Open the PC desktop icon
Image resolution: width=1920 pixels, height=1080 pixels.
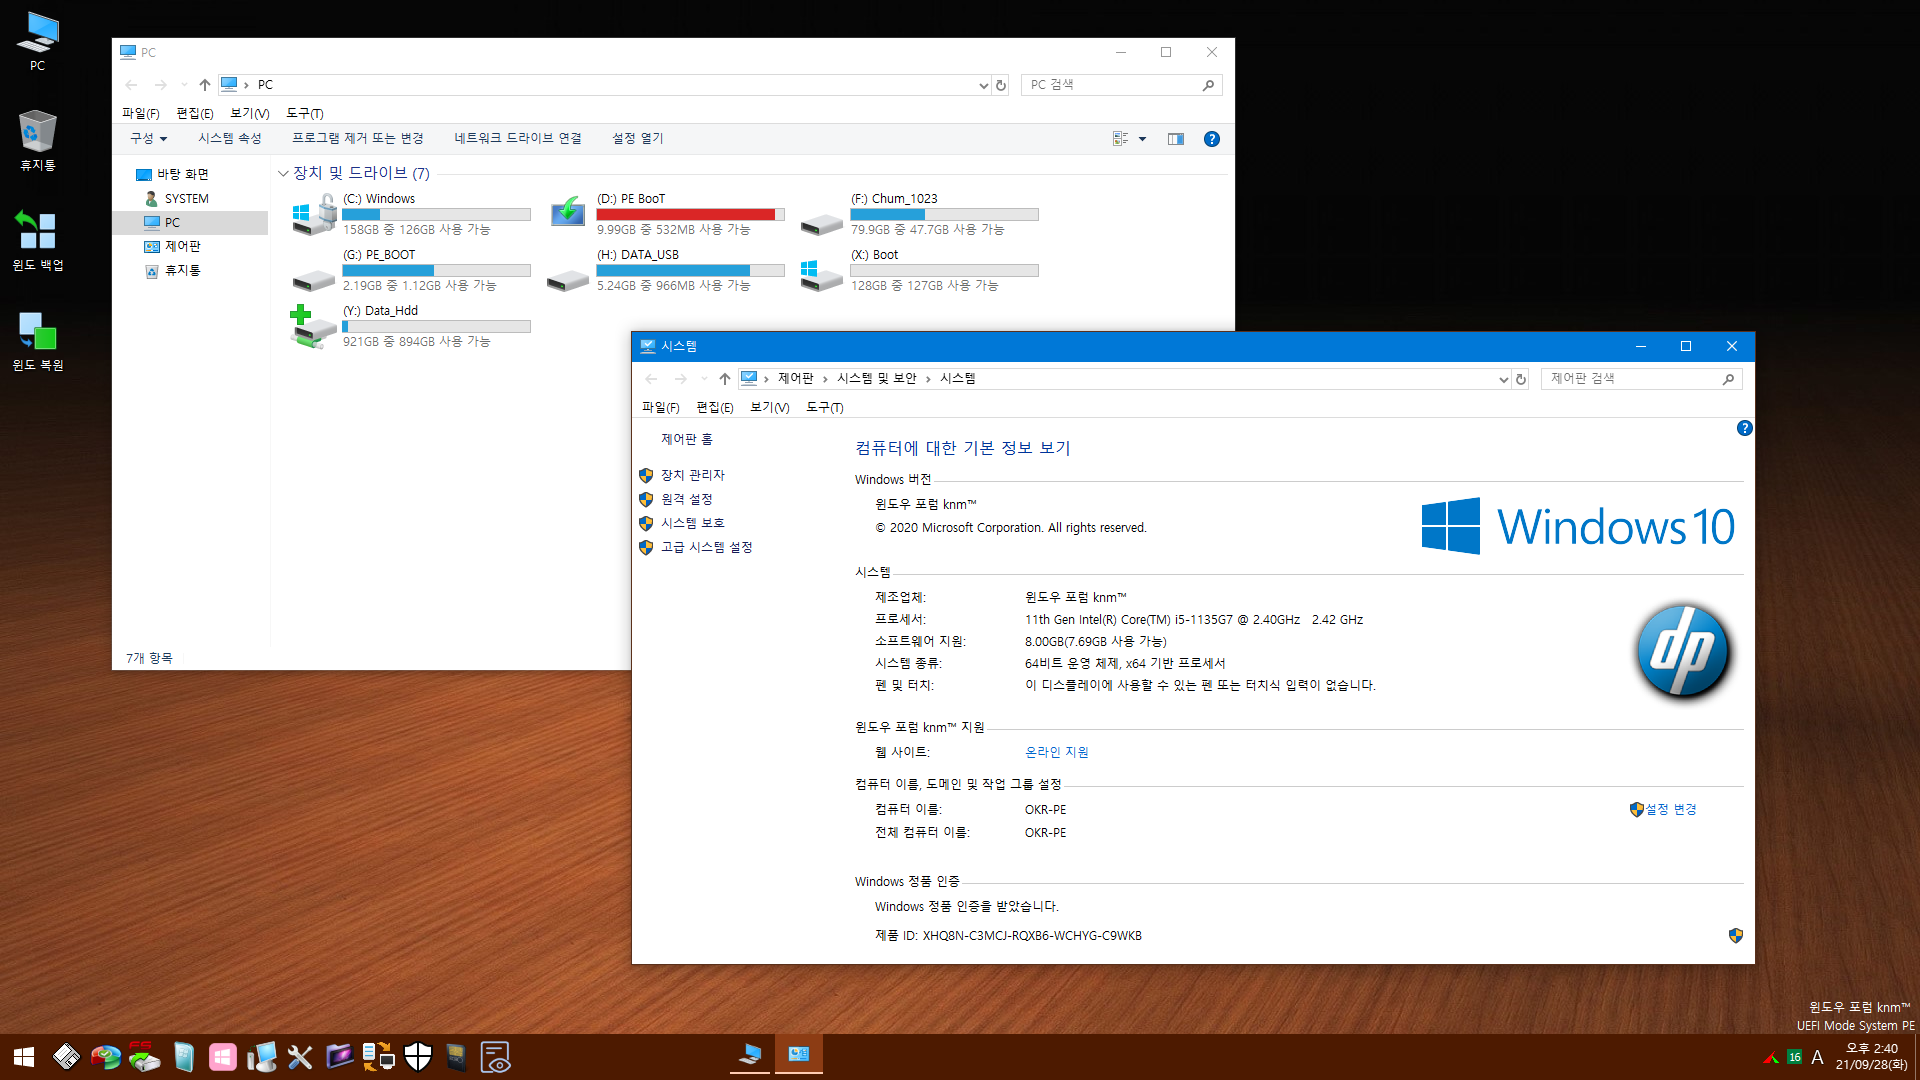[37, 41]
